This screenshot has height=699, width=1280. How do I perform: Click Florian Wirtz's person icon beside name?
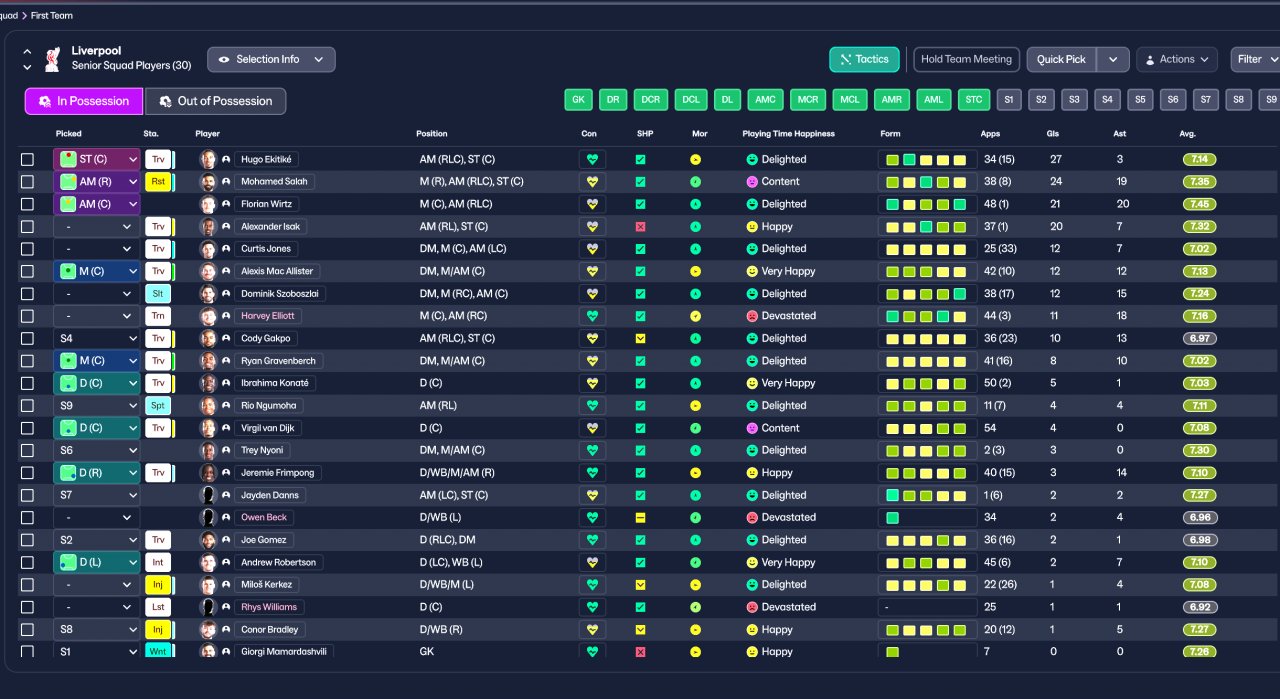click(x=226, y=204)
